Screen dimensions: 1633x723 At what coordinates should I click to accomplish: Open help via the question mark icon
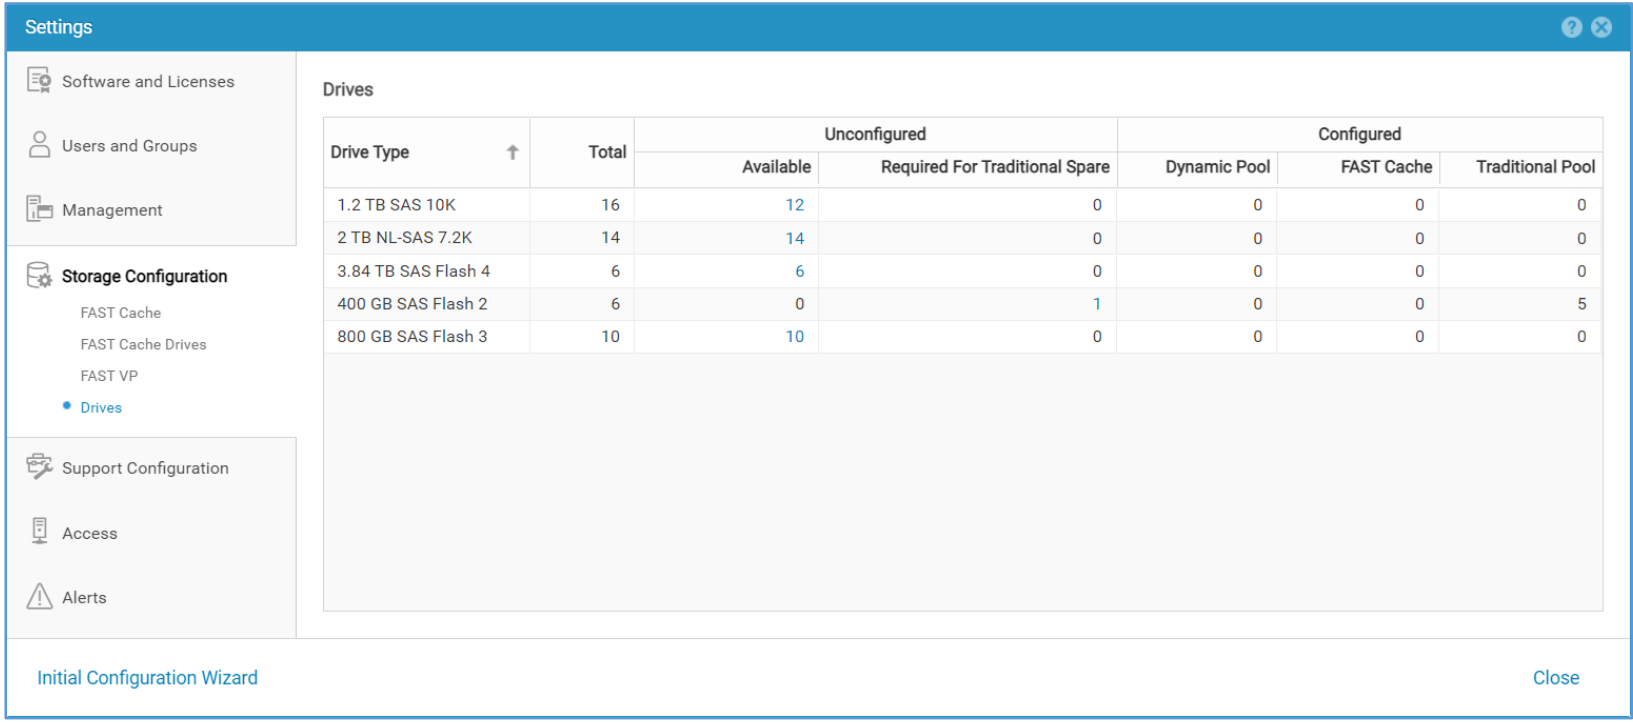coord(1571,27)
